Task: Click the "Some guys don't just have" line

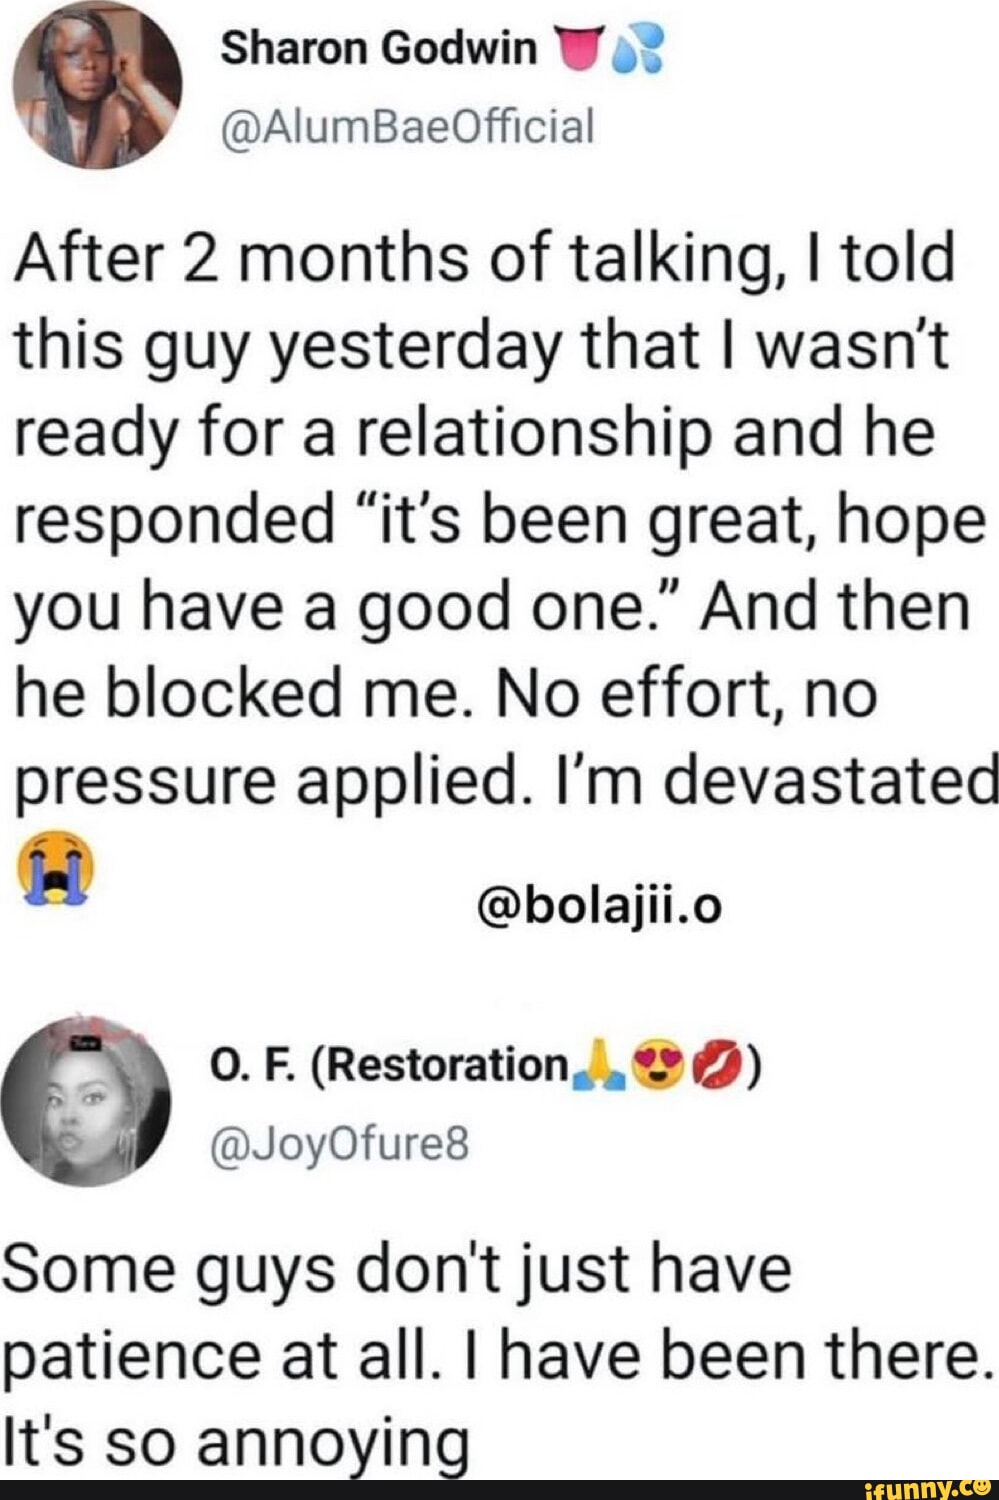Action: coord(396,1270)
